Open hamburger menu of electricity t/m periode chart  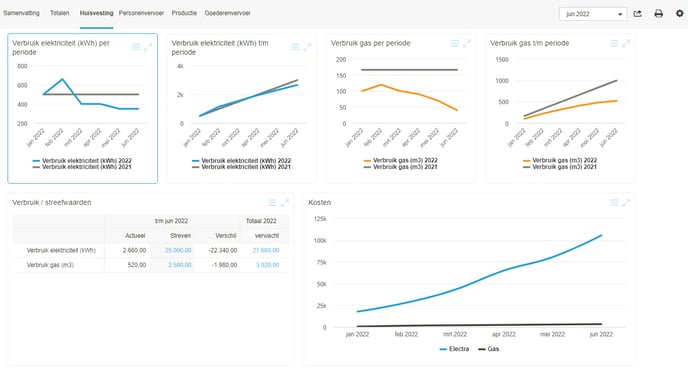pyautogui.click(x=295, y=47)
